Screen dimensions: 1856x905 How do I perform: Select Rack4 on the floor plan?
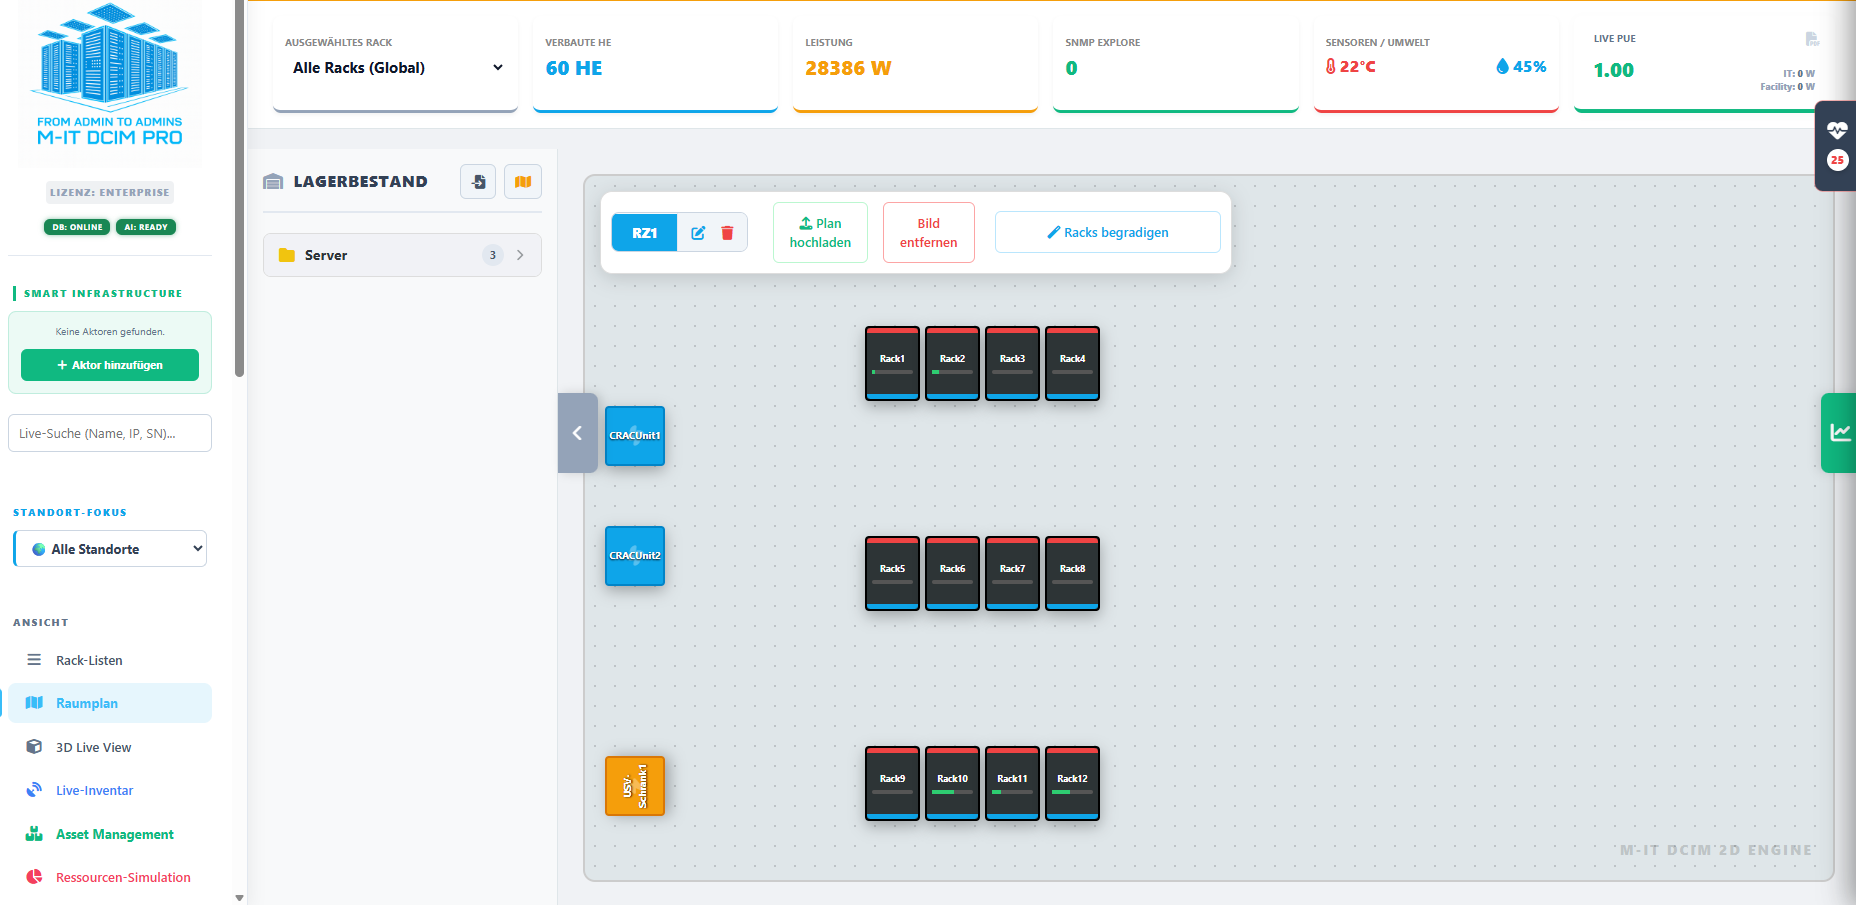[x=1072, y=364]
